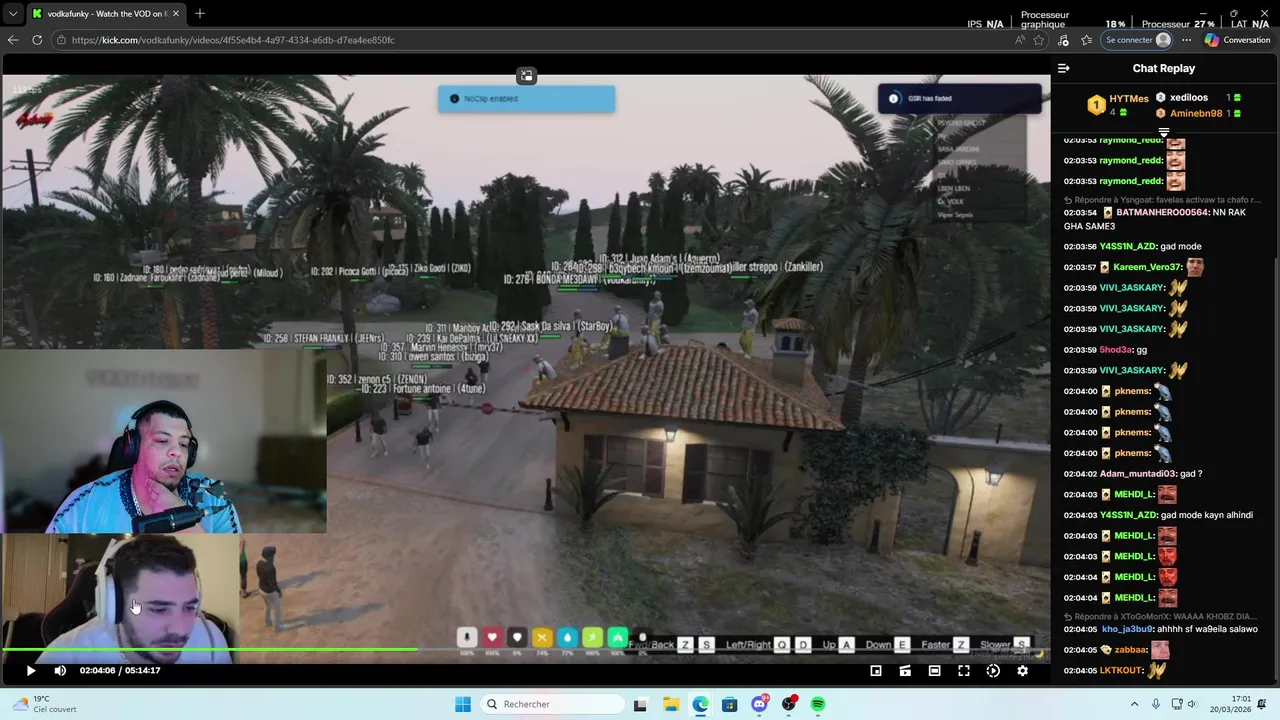Open xediloos leaderboard entry
This screenshot has width=1280, height=720.
(1198, 97)
